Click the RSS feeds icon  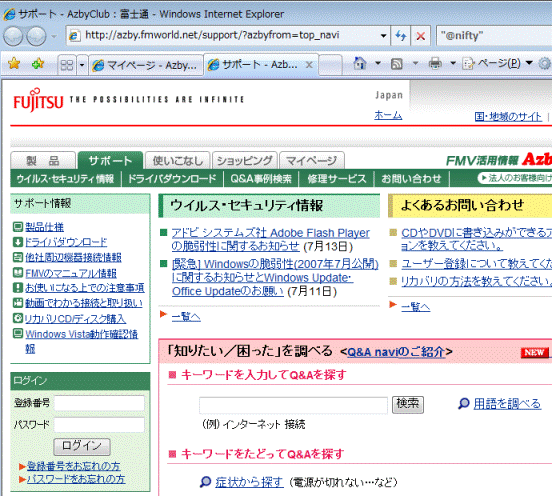(397, 64)
